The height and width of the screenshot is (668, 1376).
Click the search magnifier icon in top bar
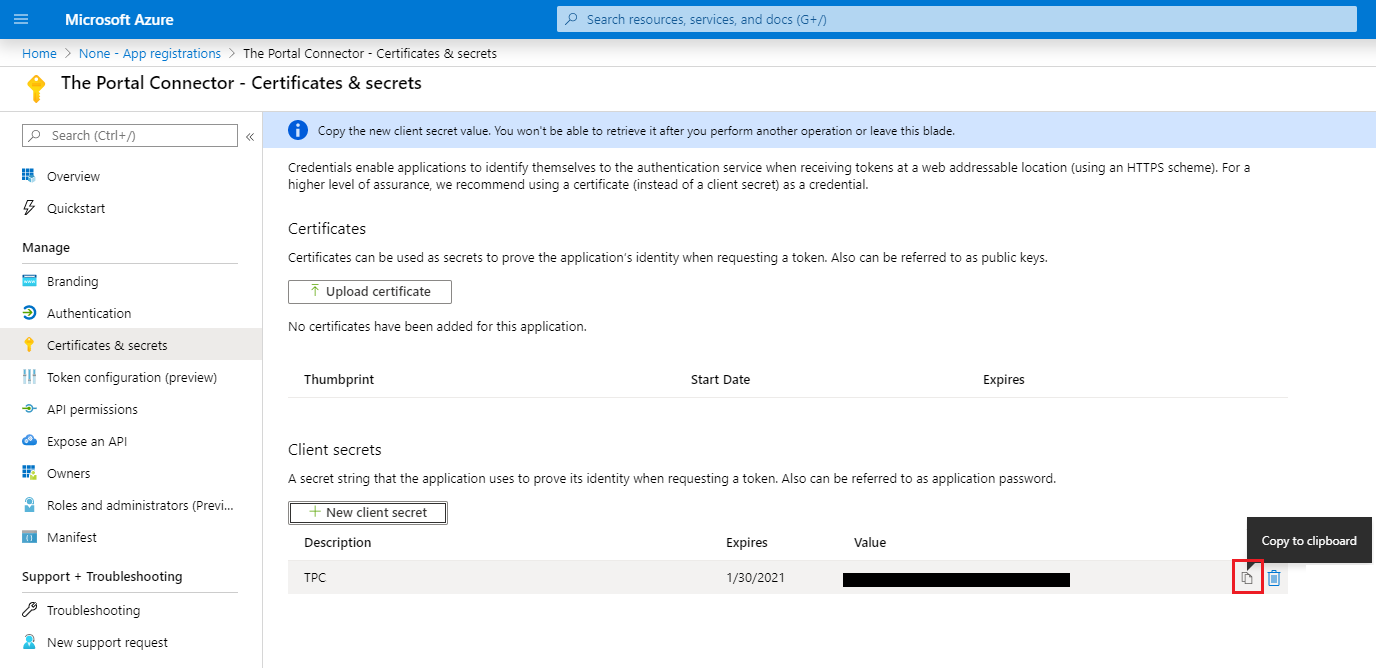point(571,19)
